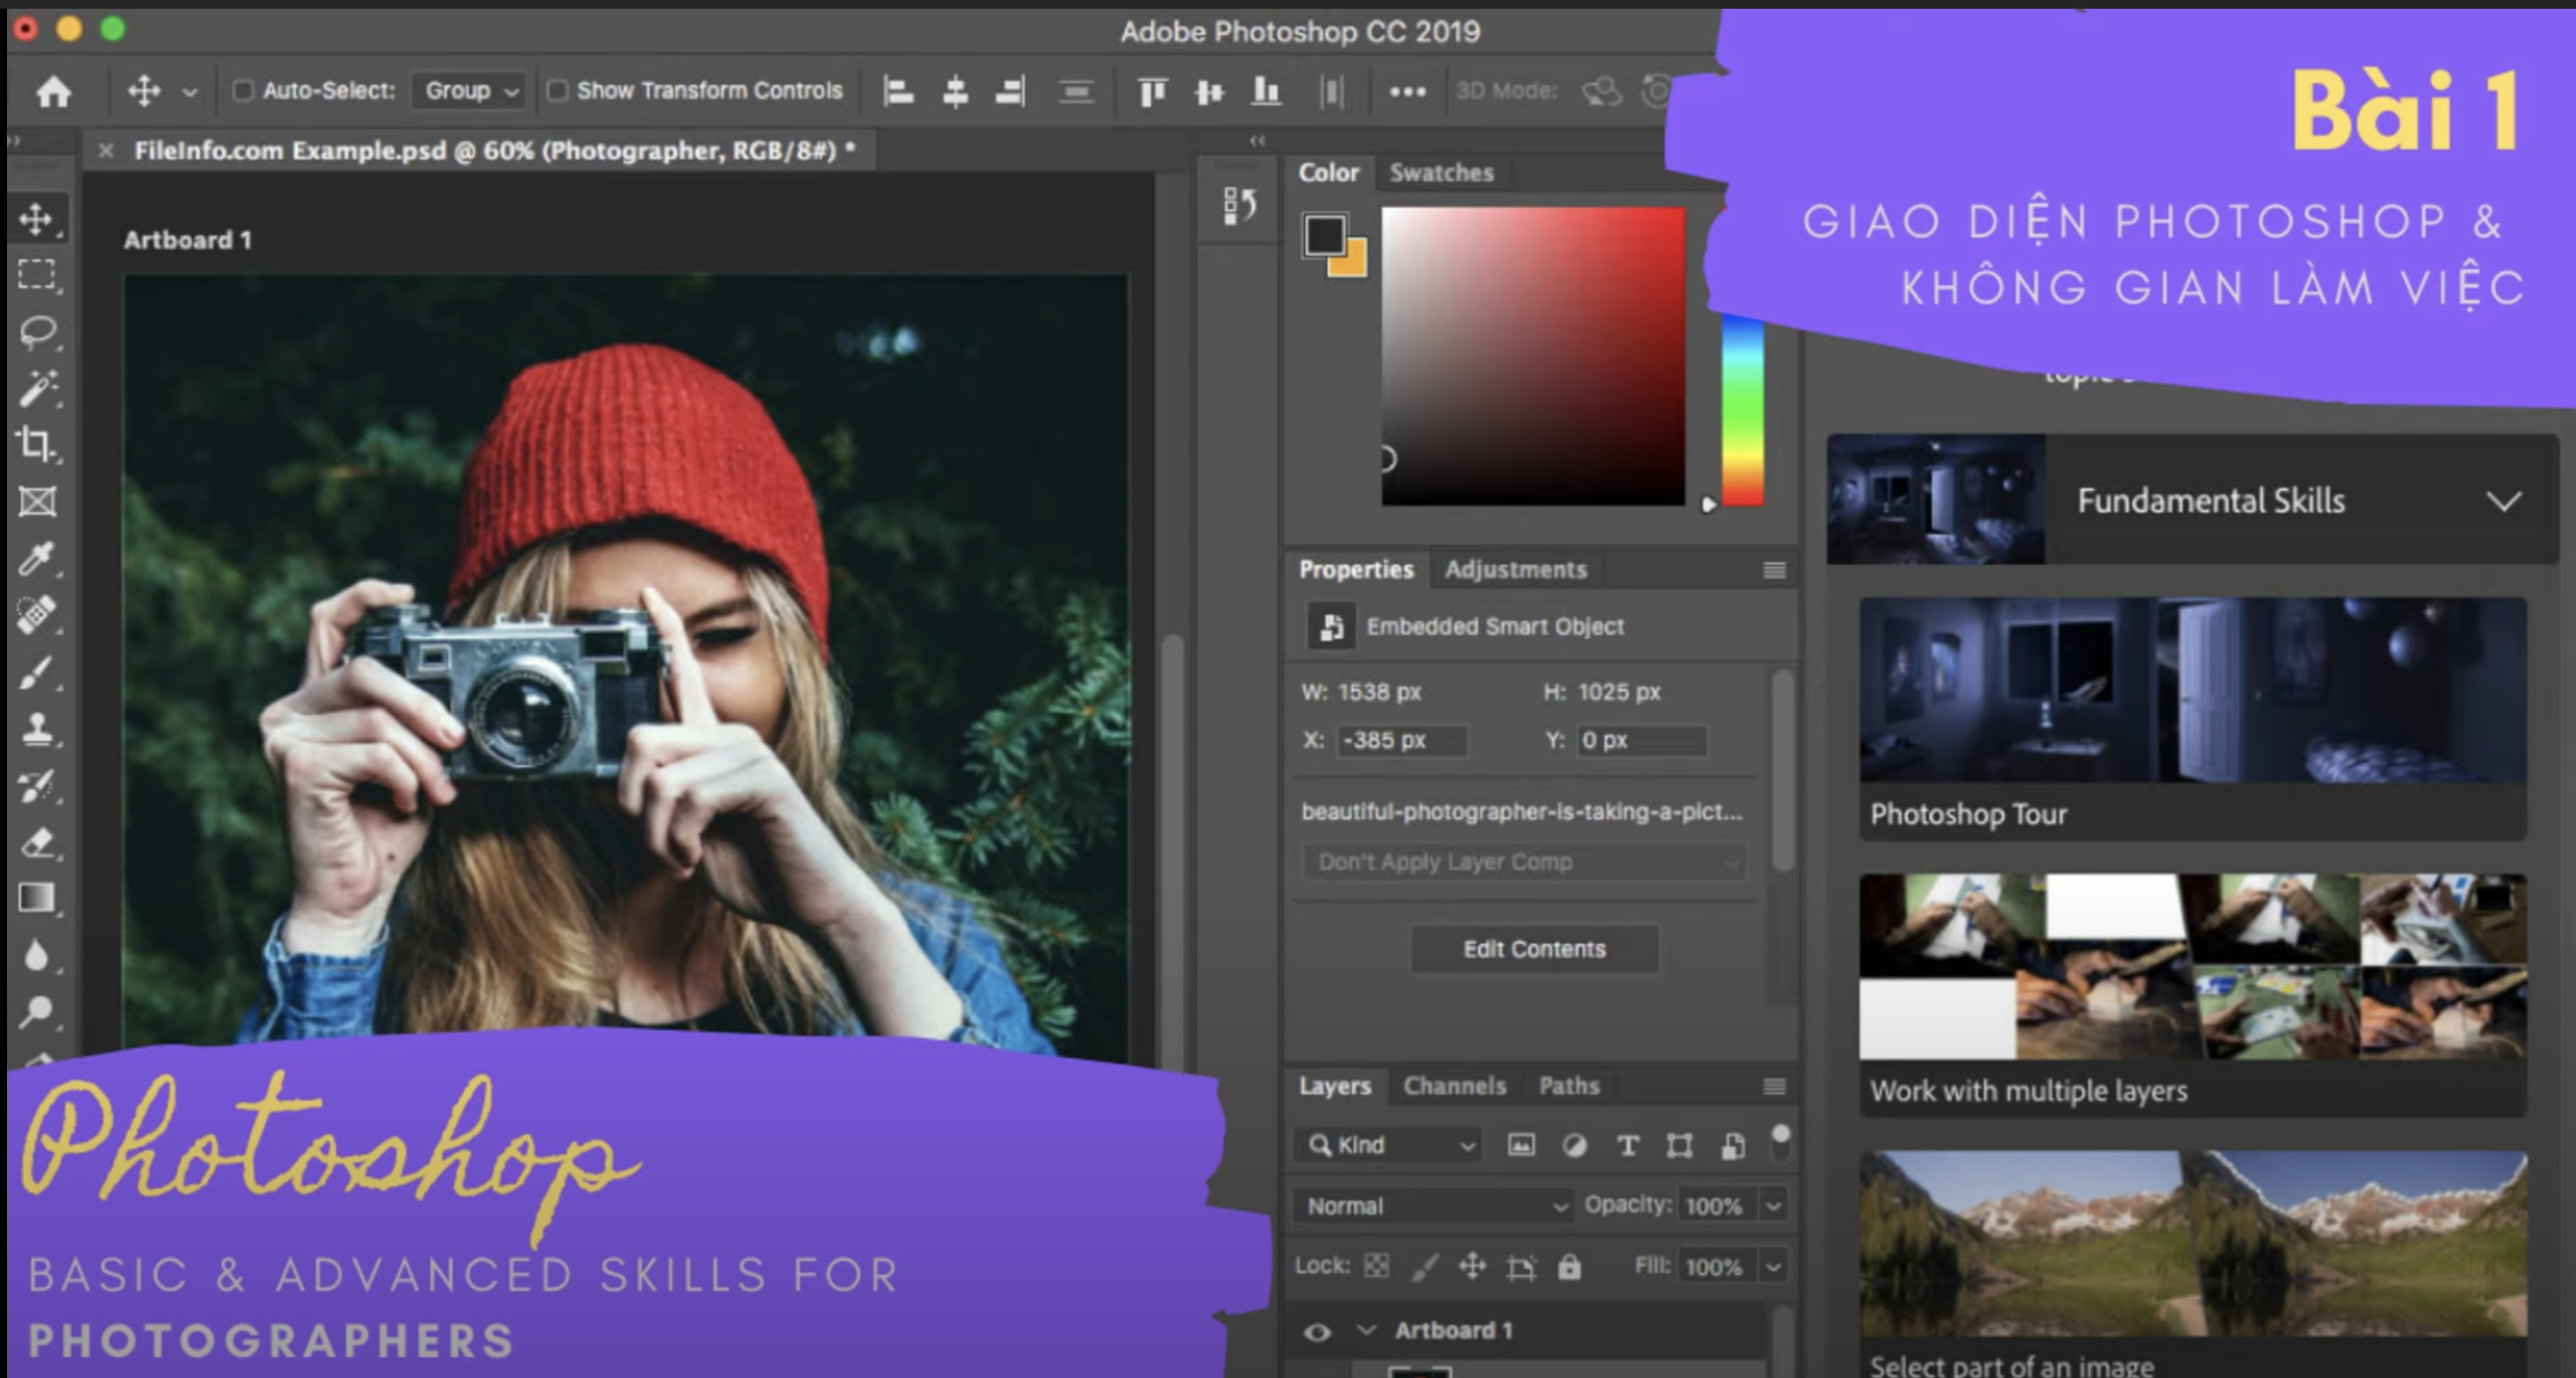This screenshot has width=2576, height=1378.
Task: Open the Auto-Select Group dropdown
Action: [x=470, y=91]
